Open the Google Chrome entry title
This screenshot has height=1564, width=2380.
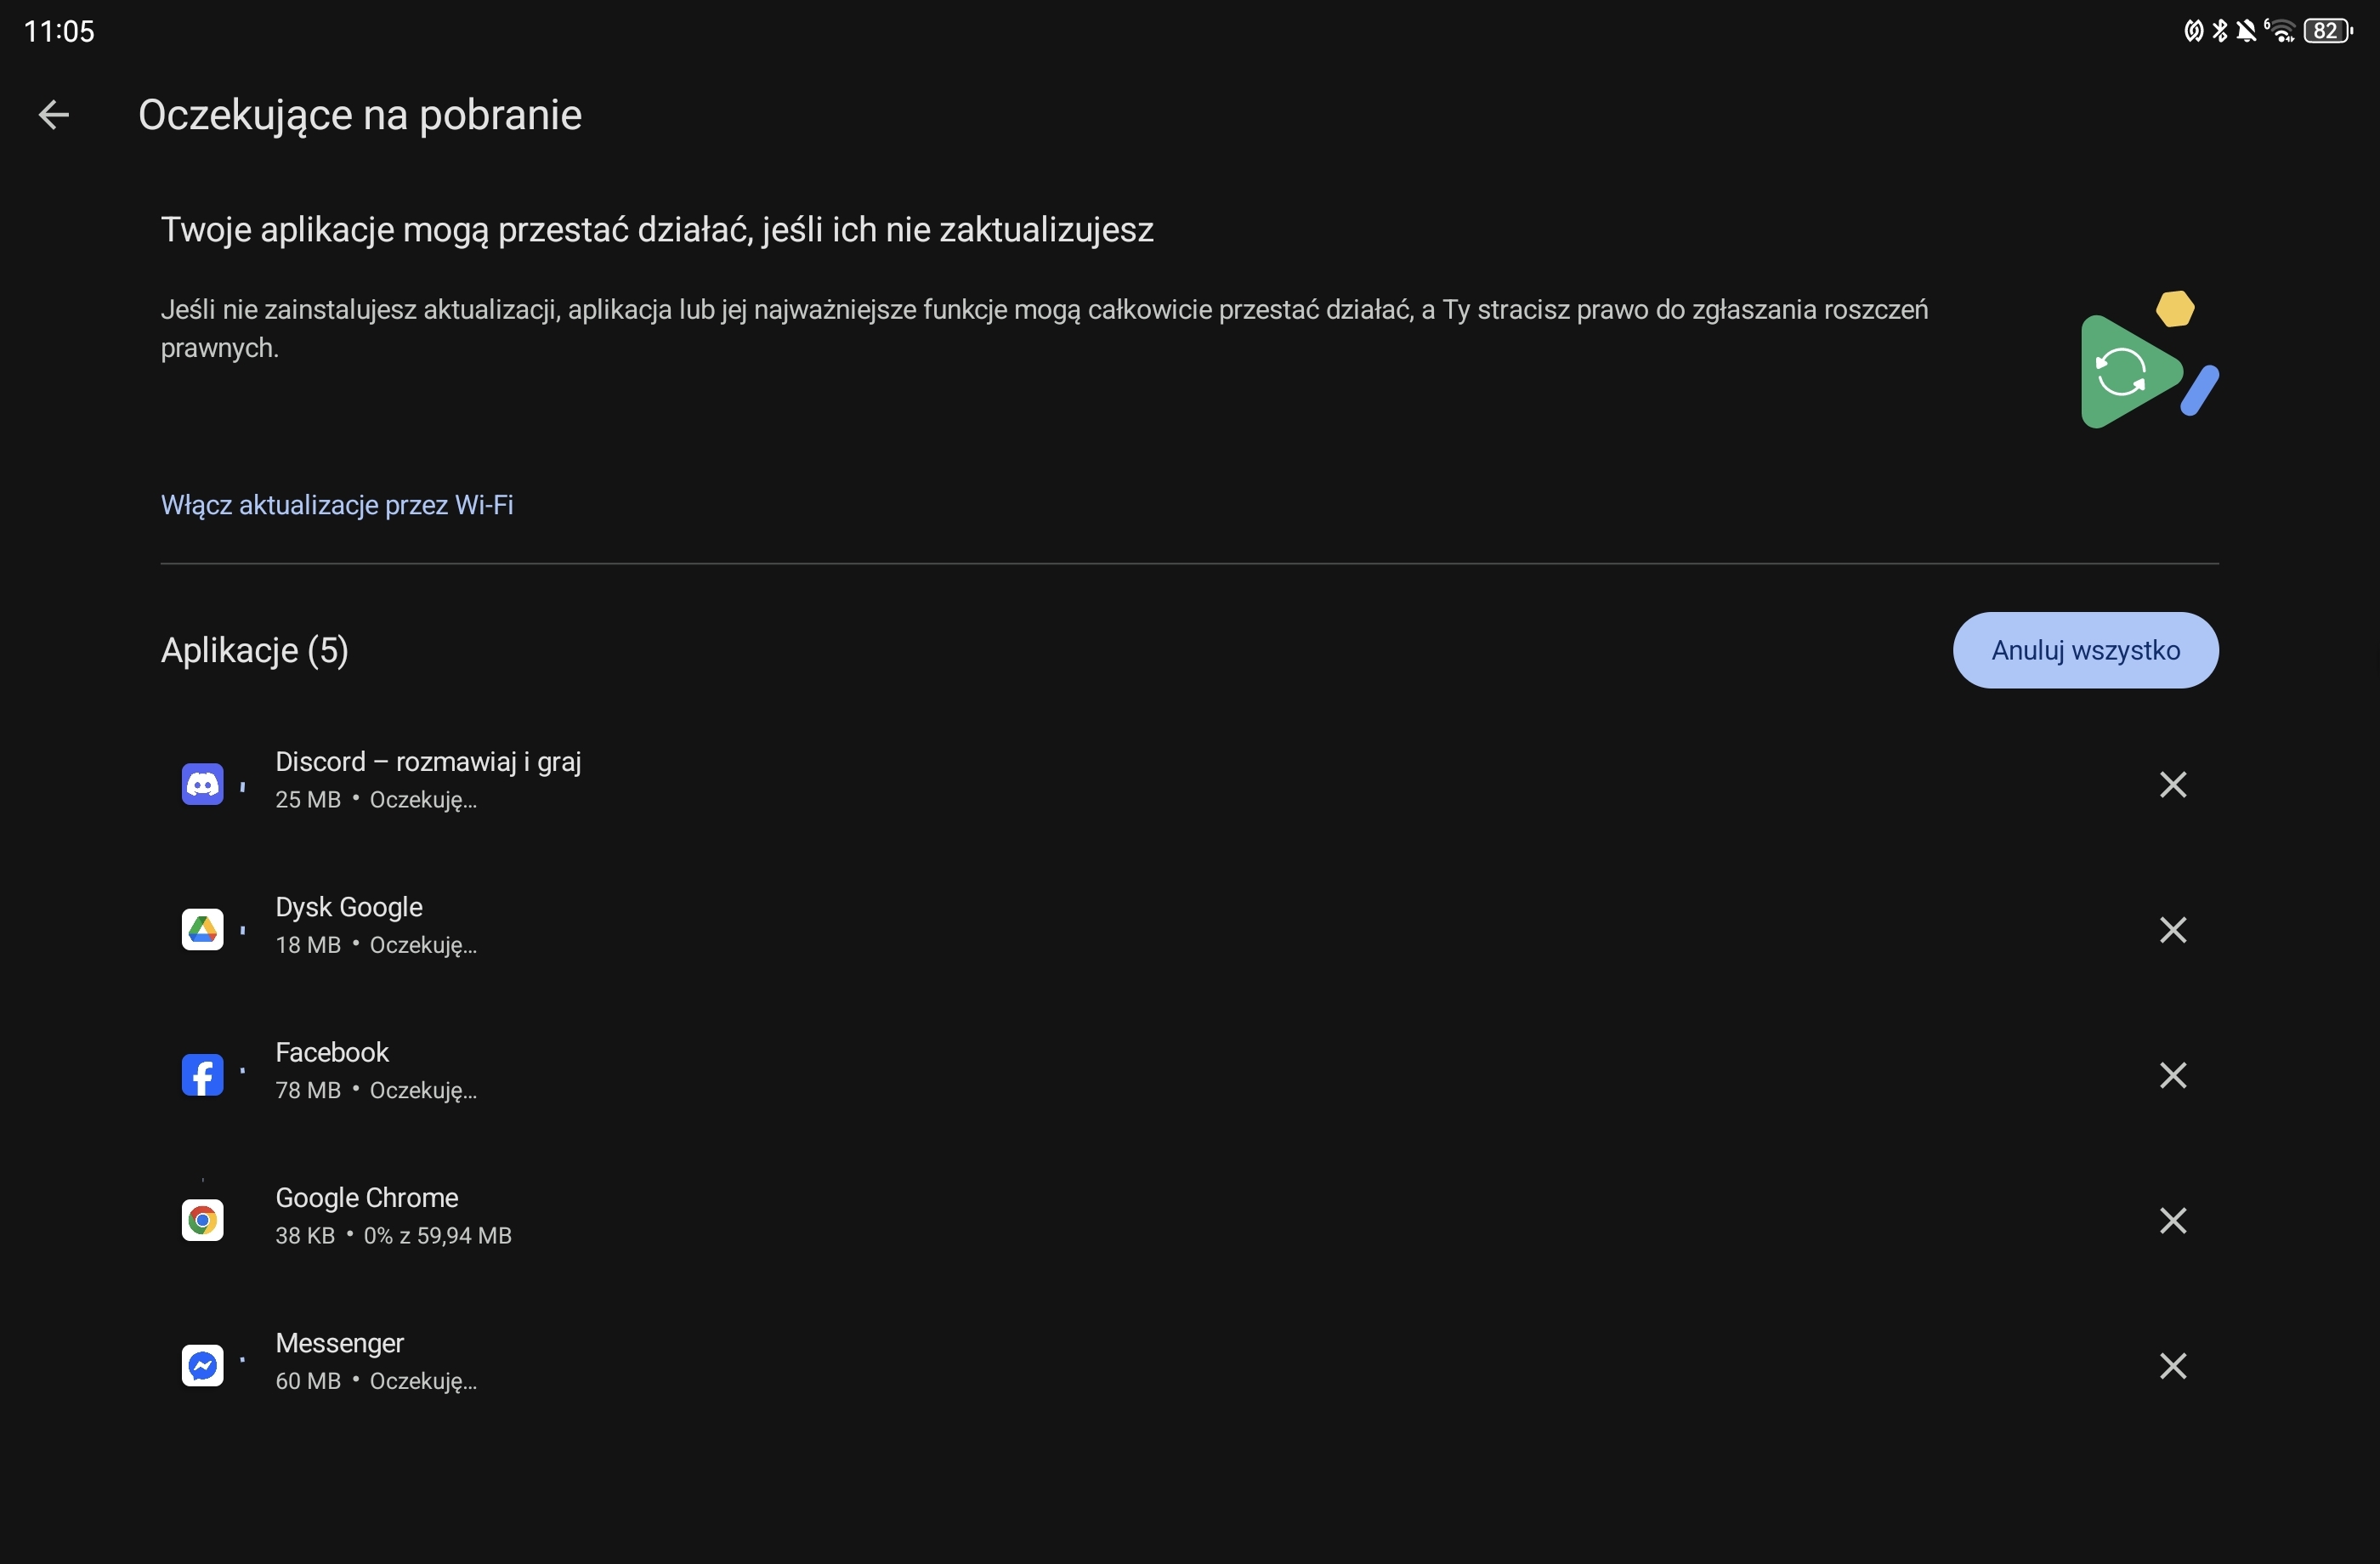pos(367,1198)
